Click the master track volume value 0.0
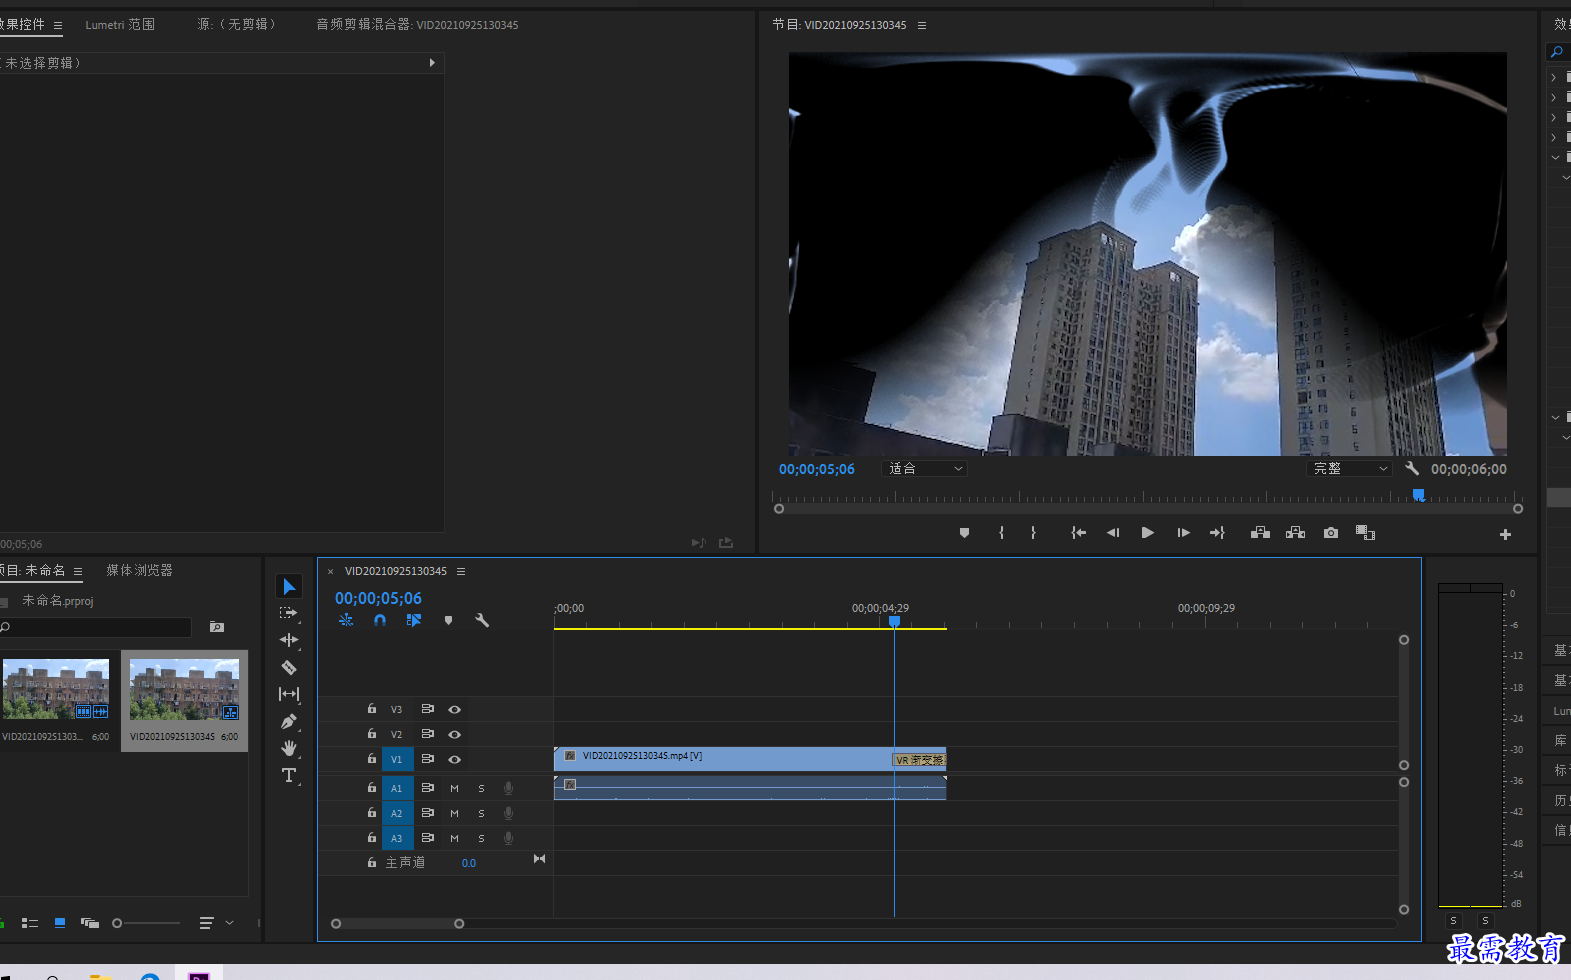This screenshot has height=980, width=1571. pyautogui.click(x=469, y=863)
